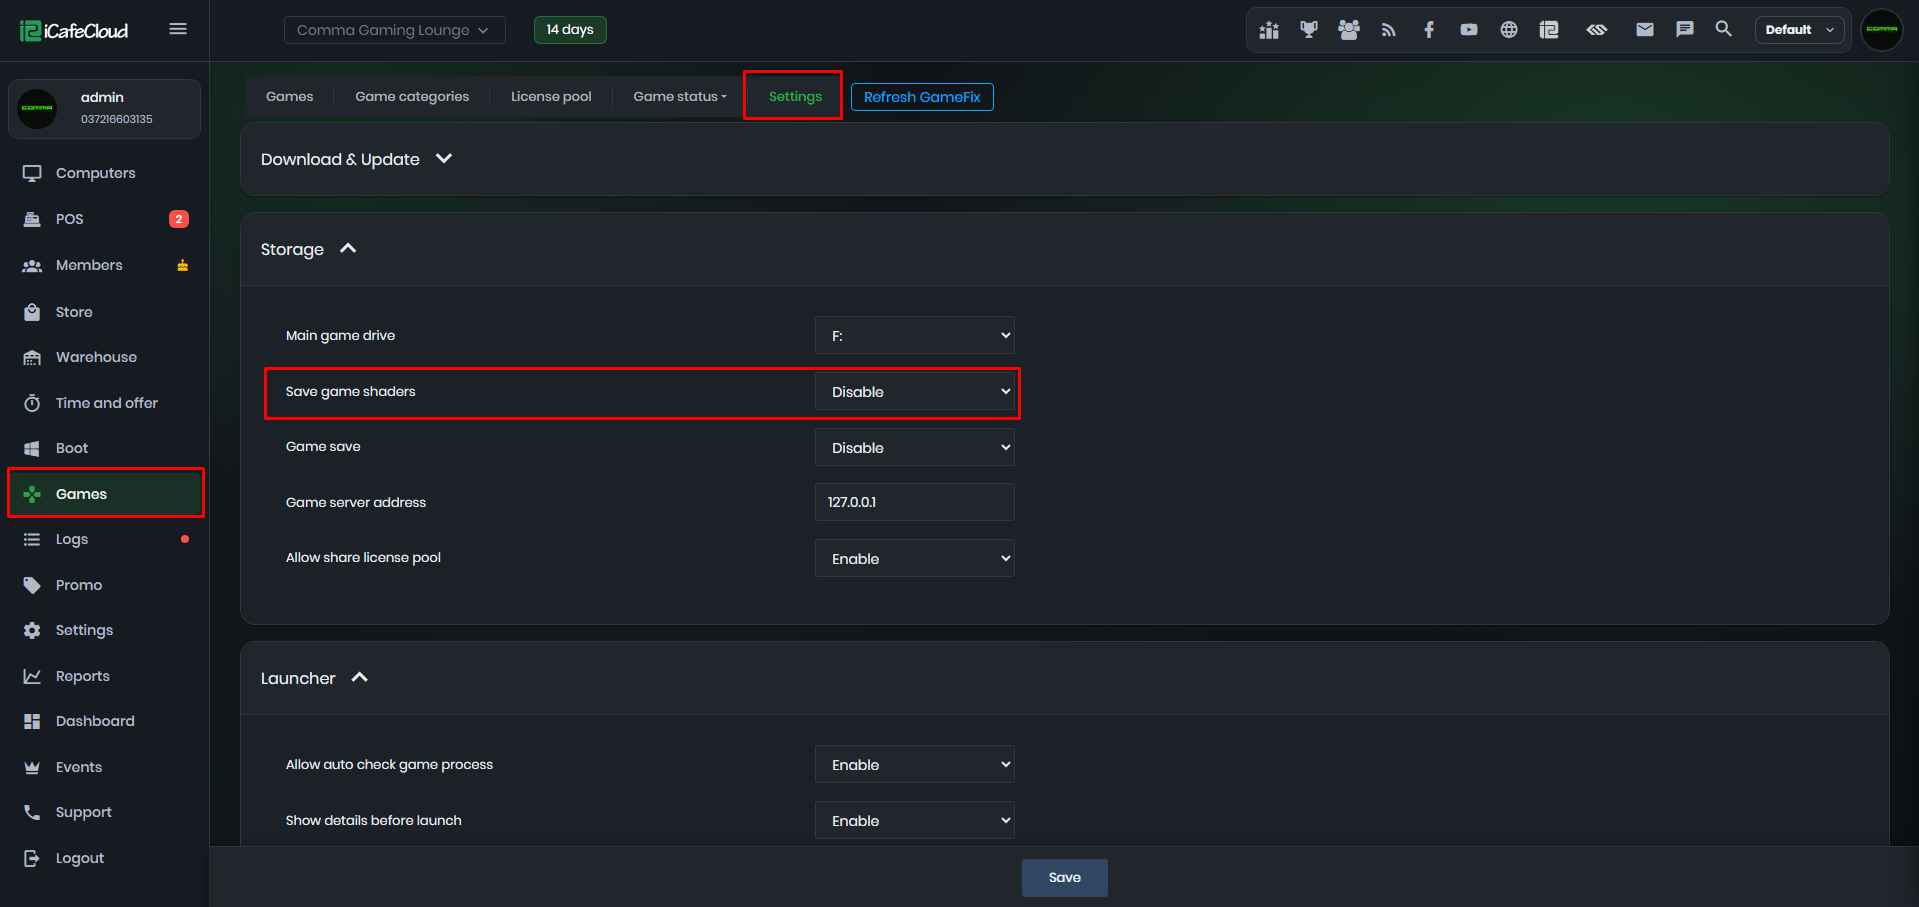Open the Save game shaders dropdown

point(914,392)
